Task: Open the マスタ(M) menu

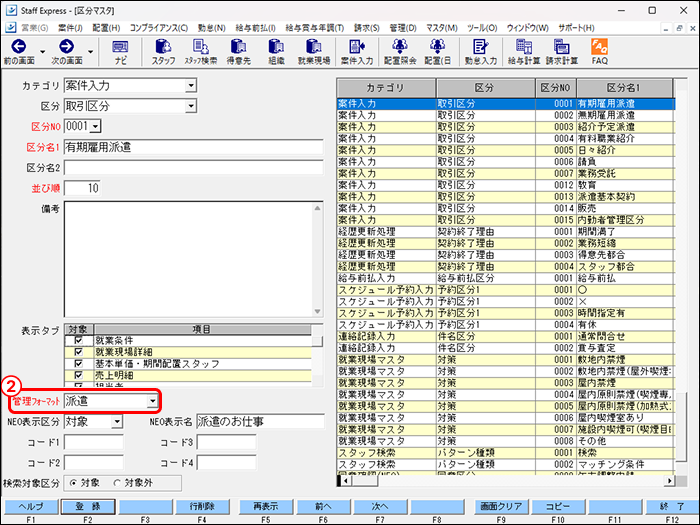Action: 442,28
